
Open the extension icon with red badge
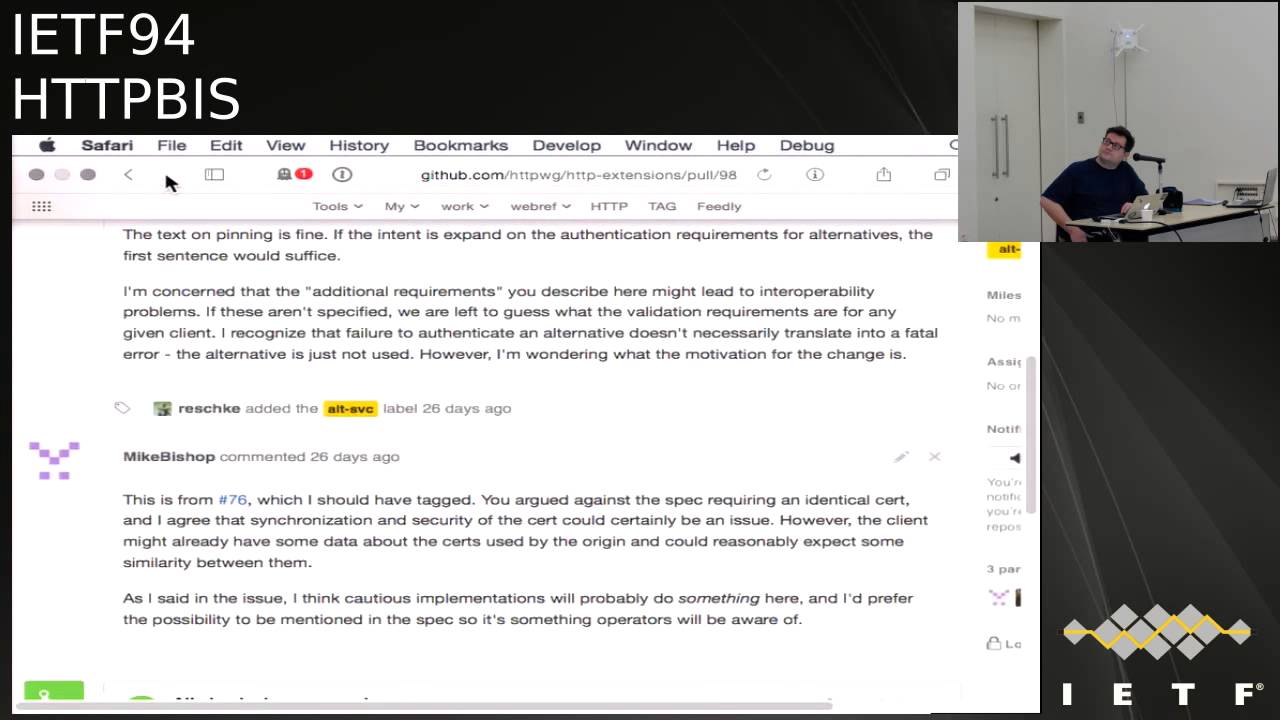294,174
